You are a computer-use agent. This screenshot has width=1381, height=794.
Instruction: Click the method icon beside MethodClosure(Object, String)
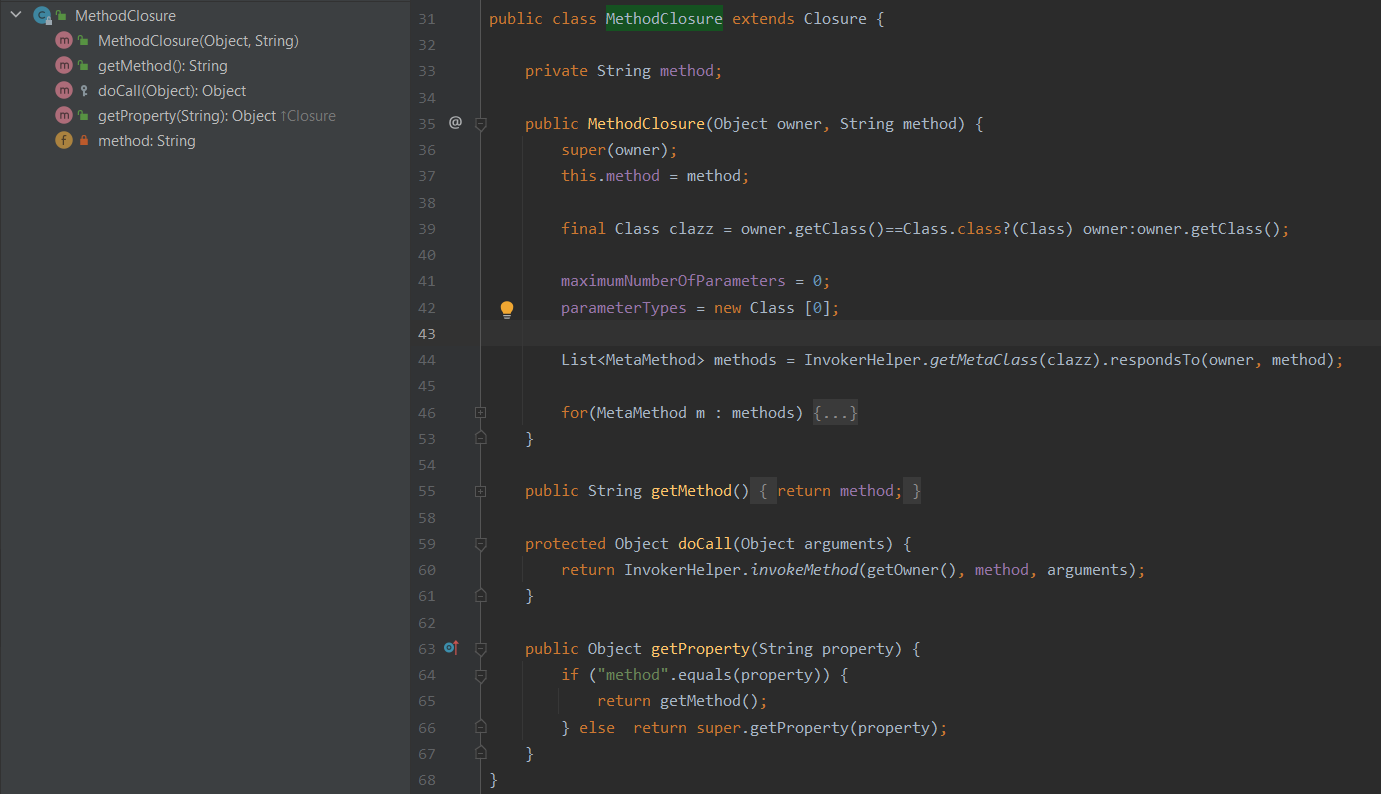[x=64, y=41]
